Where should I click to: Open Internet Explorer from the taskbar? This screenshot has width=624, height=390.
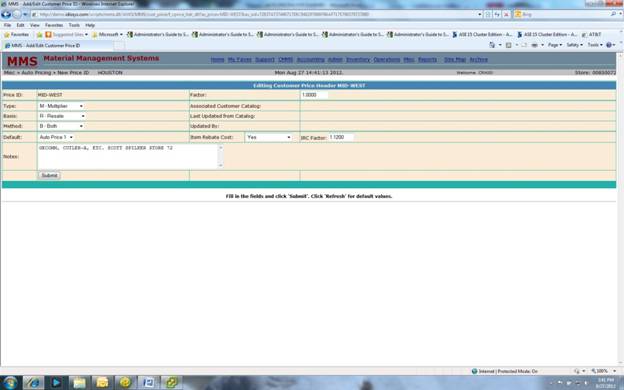pos(33,383)
